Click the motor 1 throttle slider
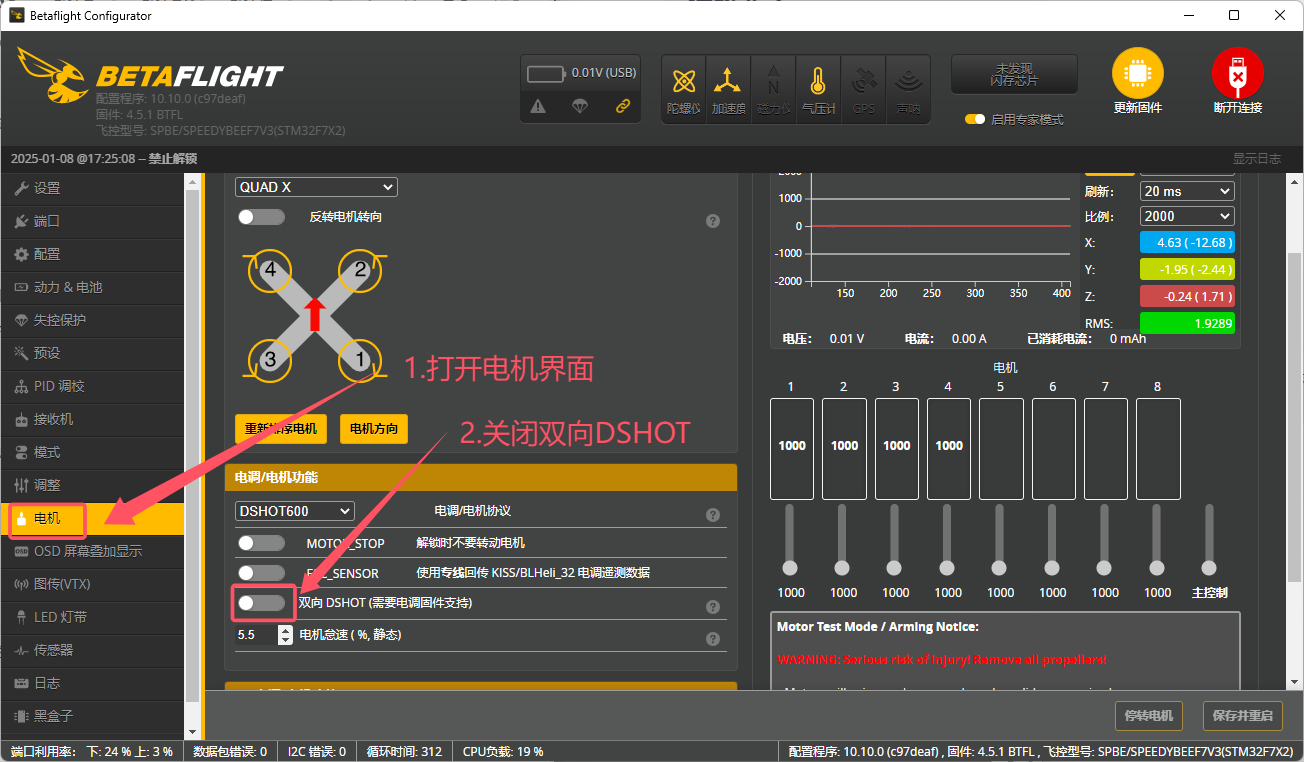 (x=790, y=541)
